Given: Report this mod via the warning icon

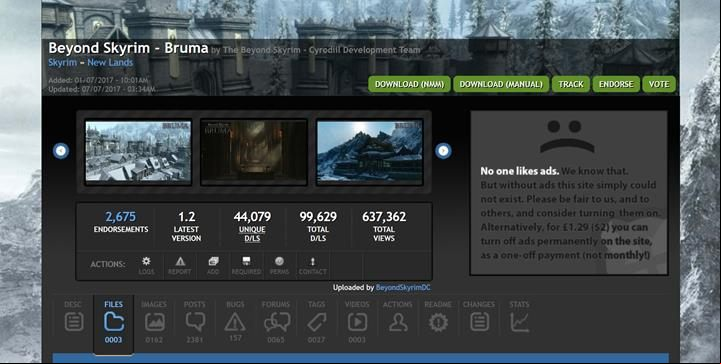Looking at the screenshot, I should [x=180, y=266].
